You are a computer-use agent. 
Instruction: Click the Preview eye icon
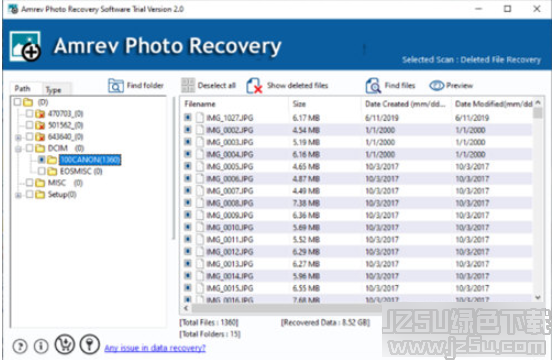click(437, 86)
